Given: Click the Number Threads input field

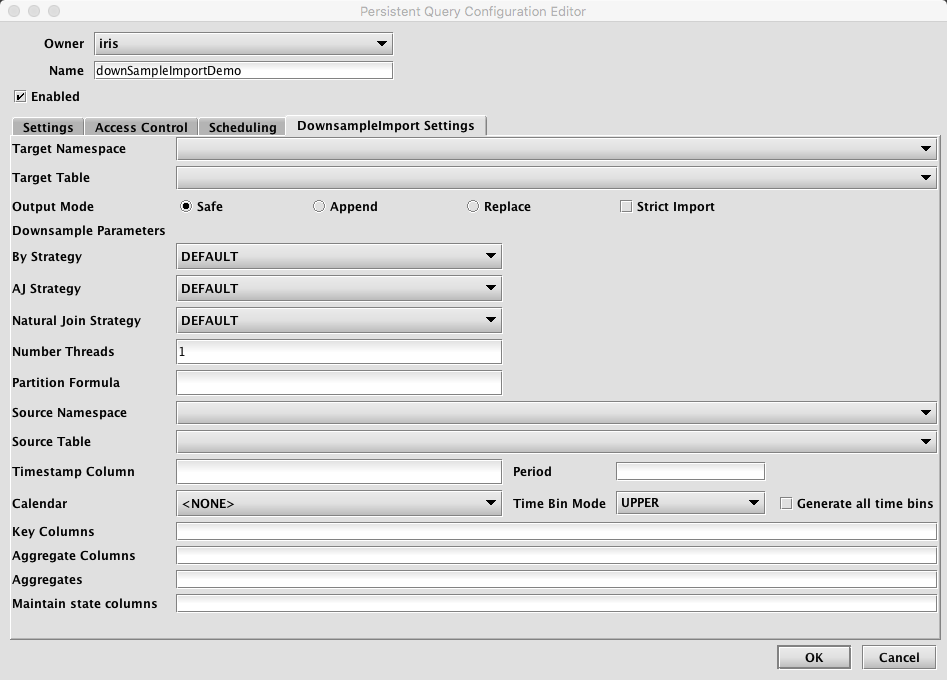Looking at the screenshot, I should coord(338,352).
